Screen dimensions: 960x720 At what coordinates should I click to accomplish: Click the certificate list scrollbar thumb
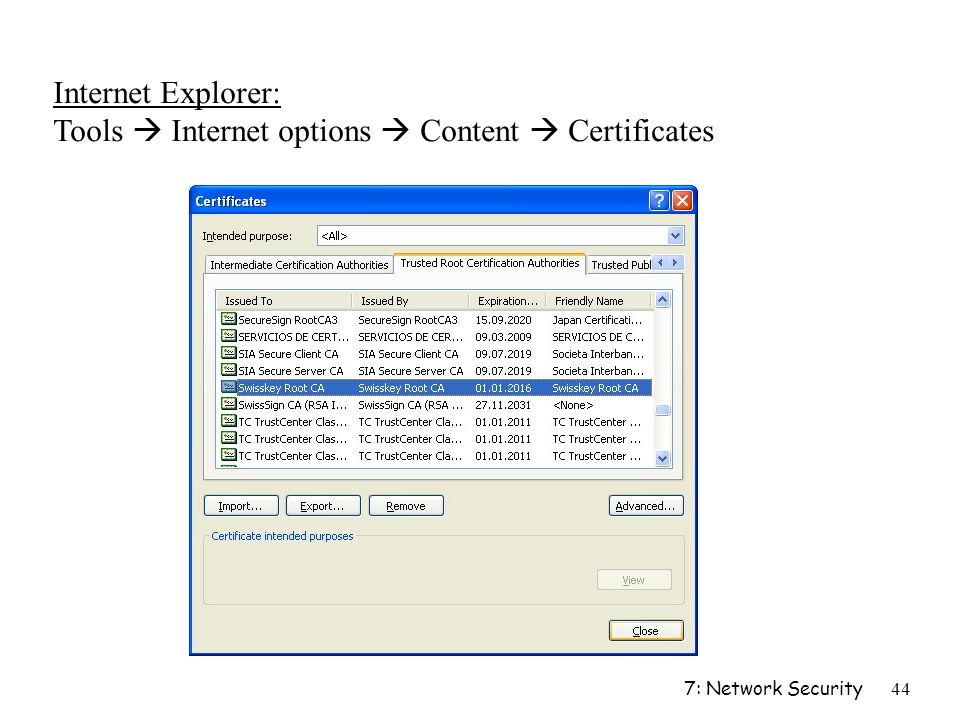(x=662, y=410)
